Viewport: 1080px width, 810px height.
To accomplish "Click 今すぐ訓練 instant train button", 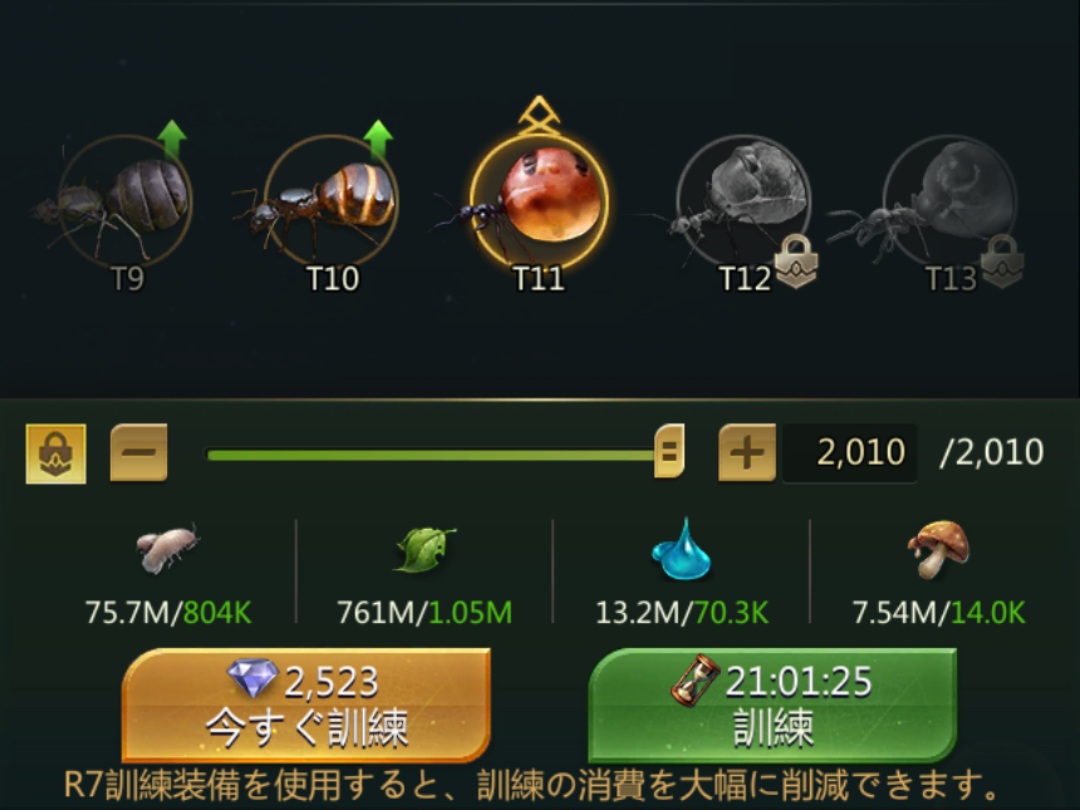I will pyautogui.click(x=307, y=705).
